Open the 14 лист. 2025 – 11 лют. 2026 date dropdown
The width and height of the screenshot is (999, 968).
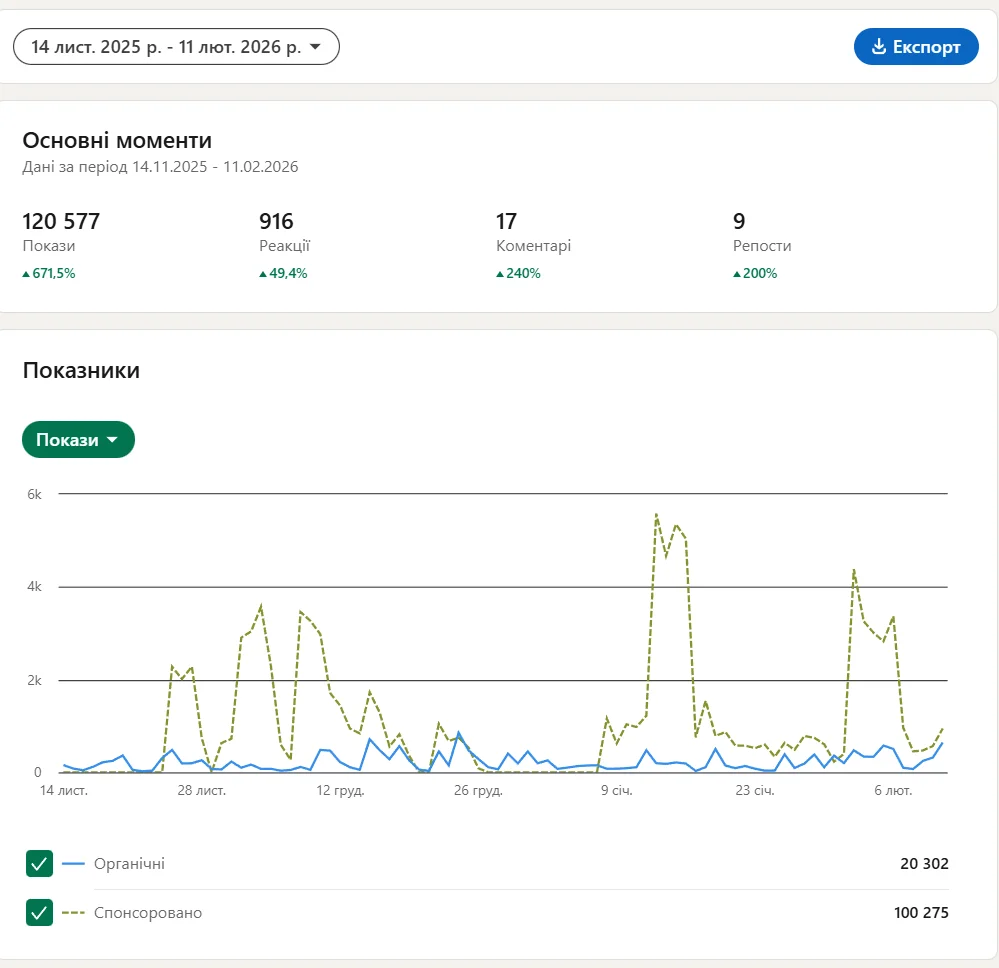176,47
